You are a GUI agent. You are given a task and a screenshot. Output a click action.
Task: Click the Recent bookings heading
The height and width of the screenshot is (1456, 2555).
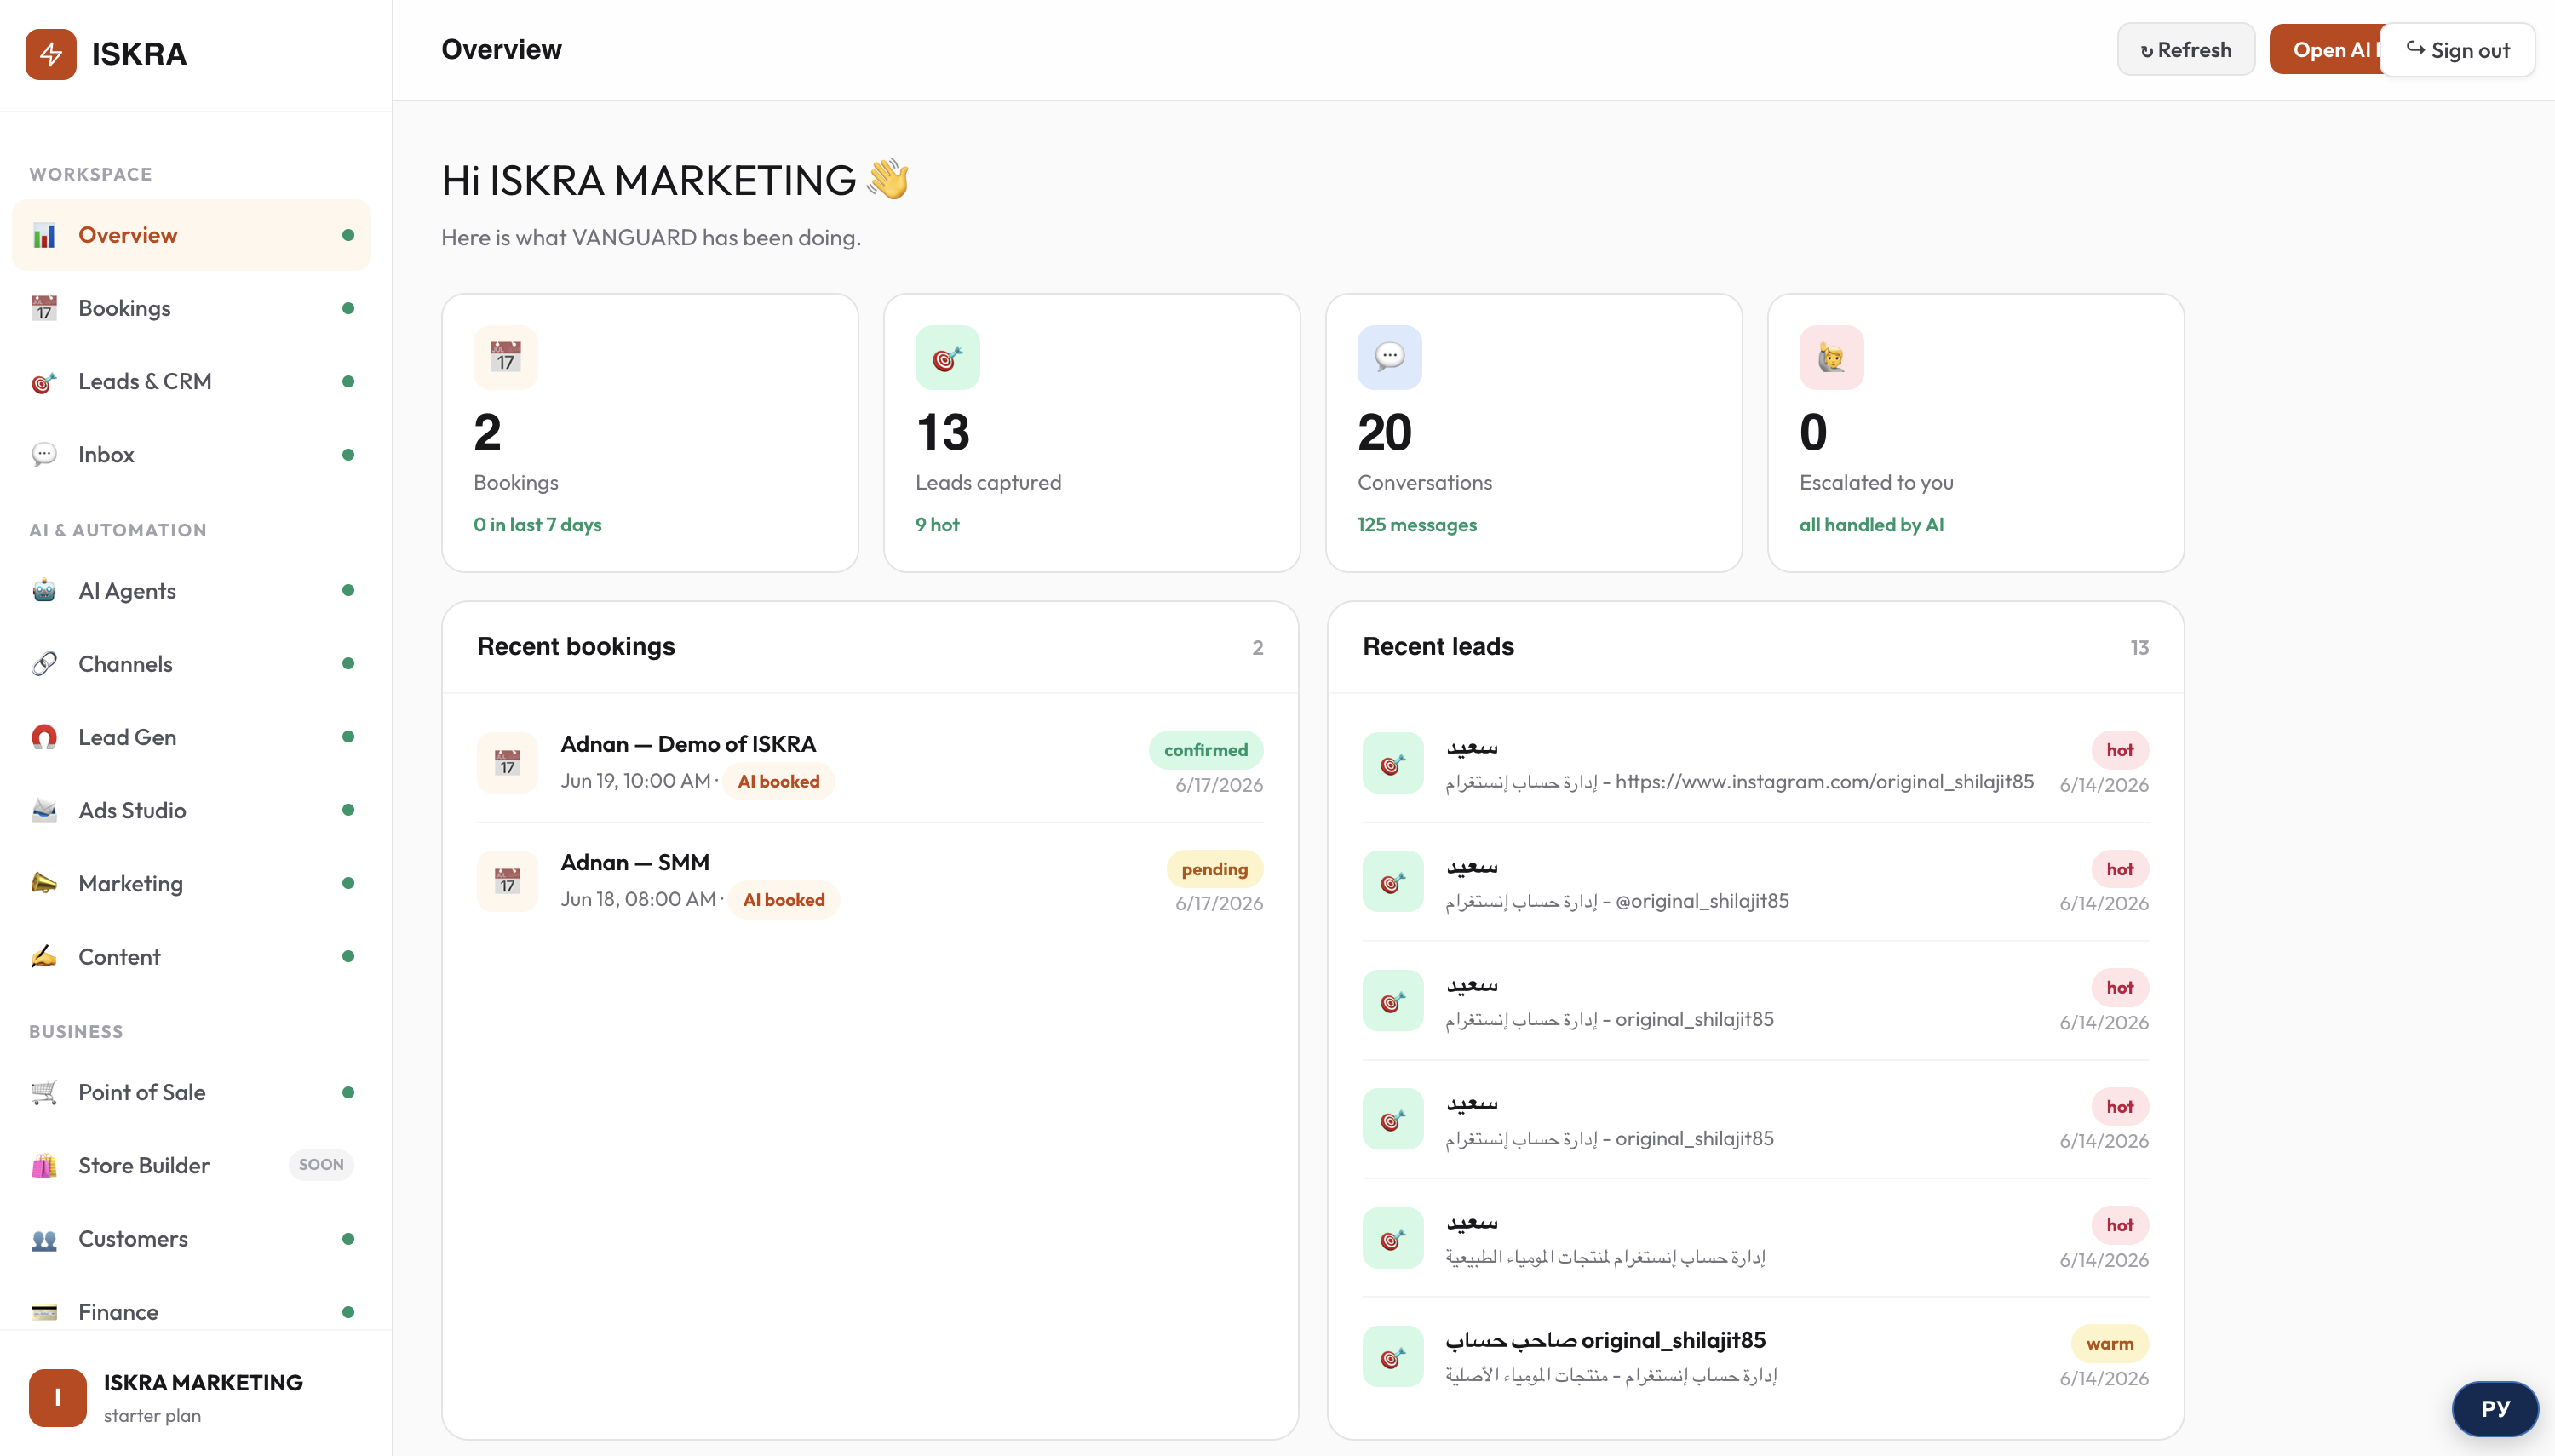pyautogui.click(x=576, y=646)
